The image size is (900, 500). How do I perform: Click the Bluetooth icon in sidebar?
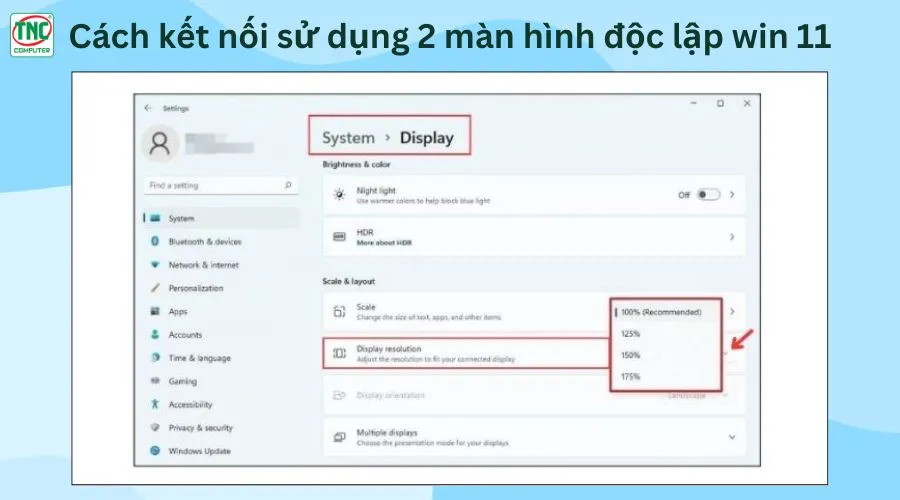click(155, 241)
